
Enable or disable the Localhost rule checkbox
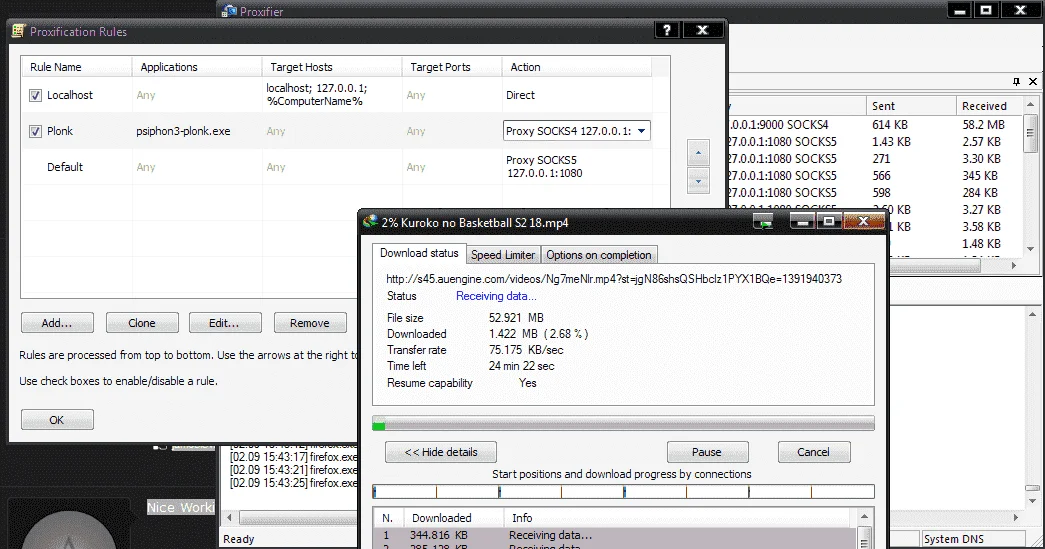tap(35, 95)
